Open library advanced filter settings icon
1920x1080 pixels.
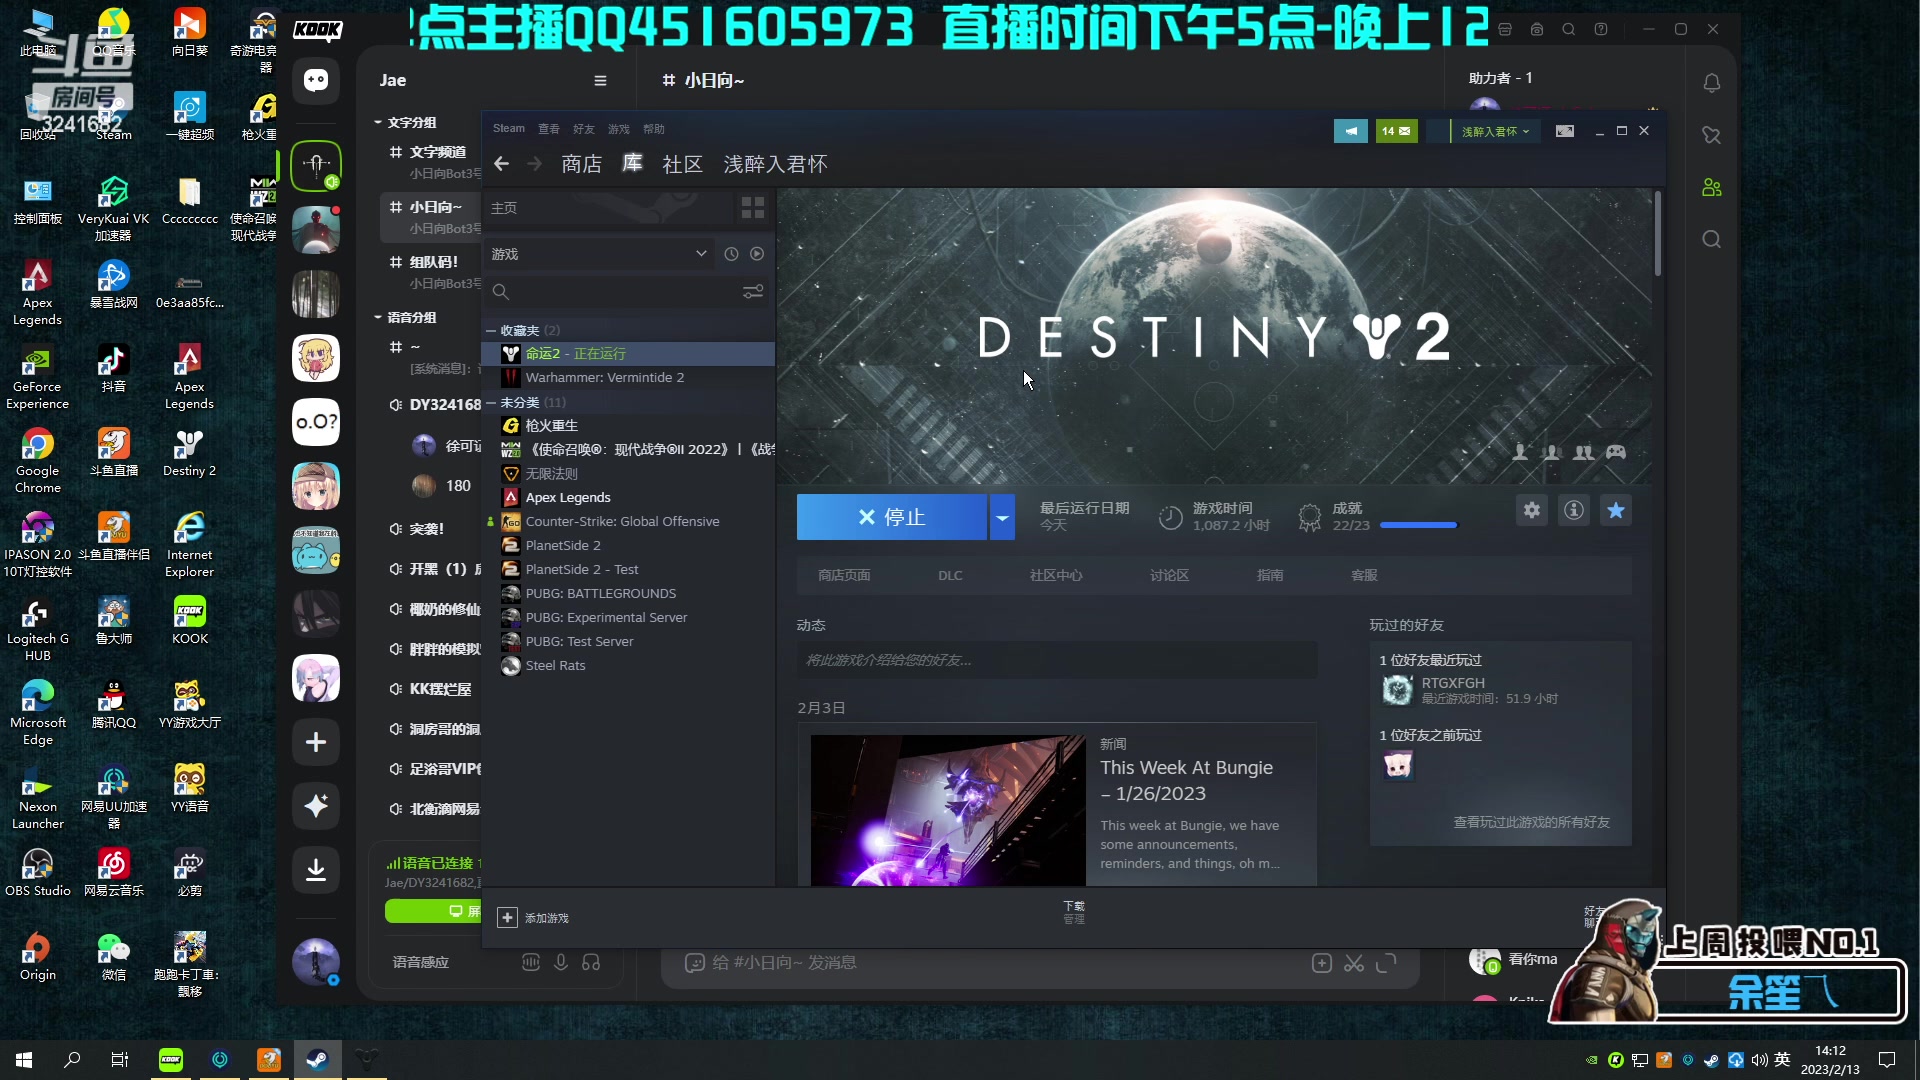753,292
